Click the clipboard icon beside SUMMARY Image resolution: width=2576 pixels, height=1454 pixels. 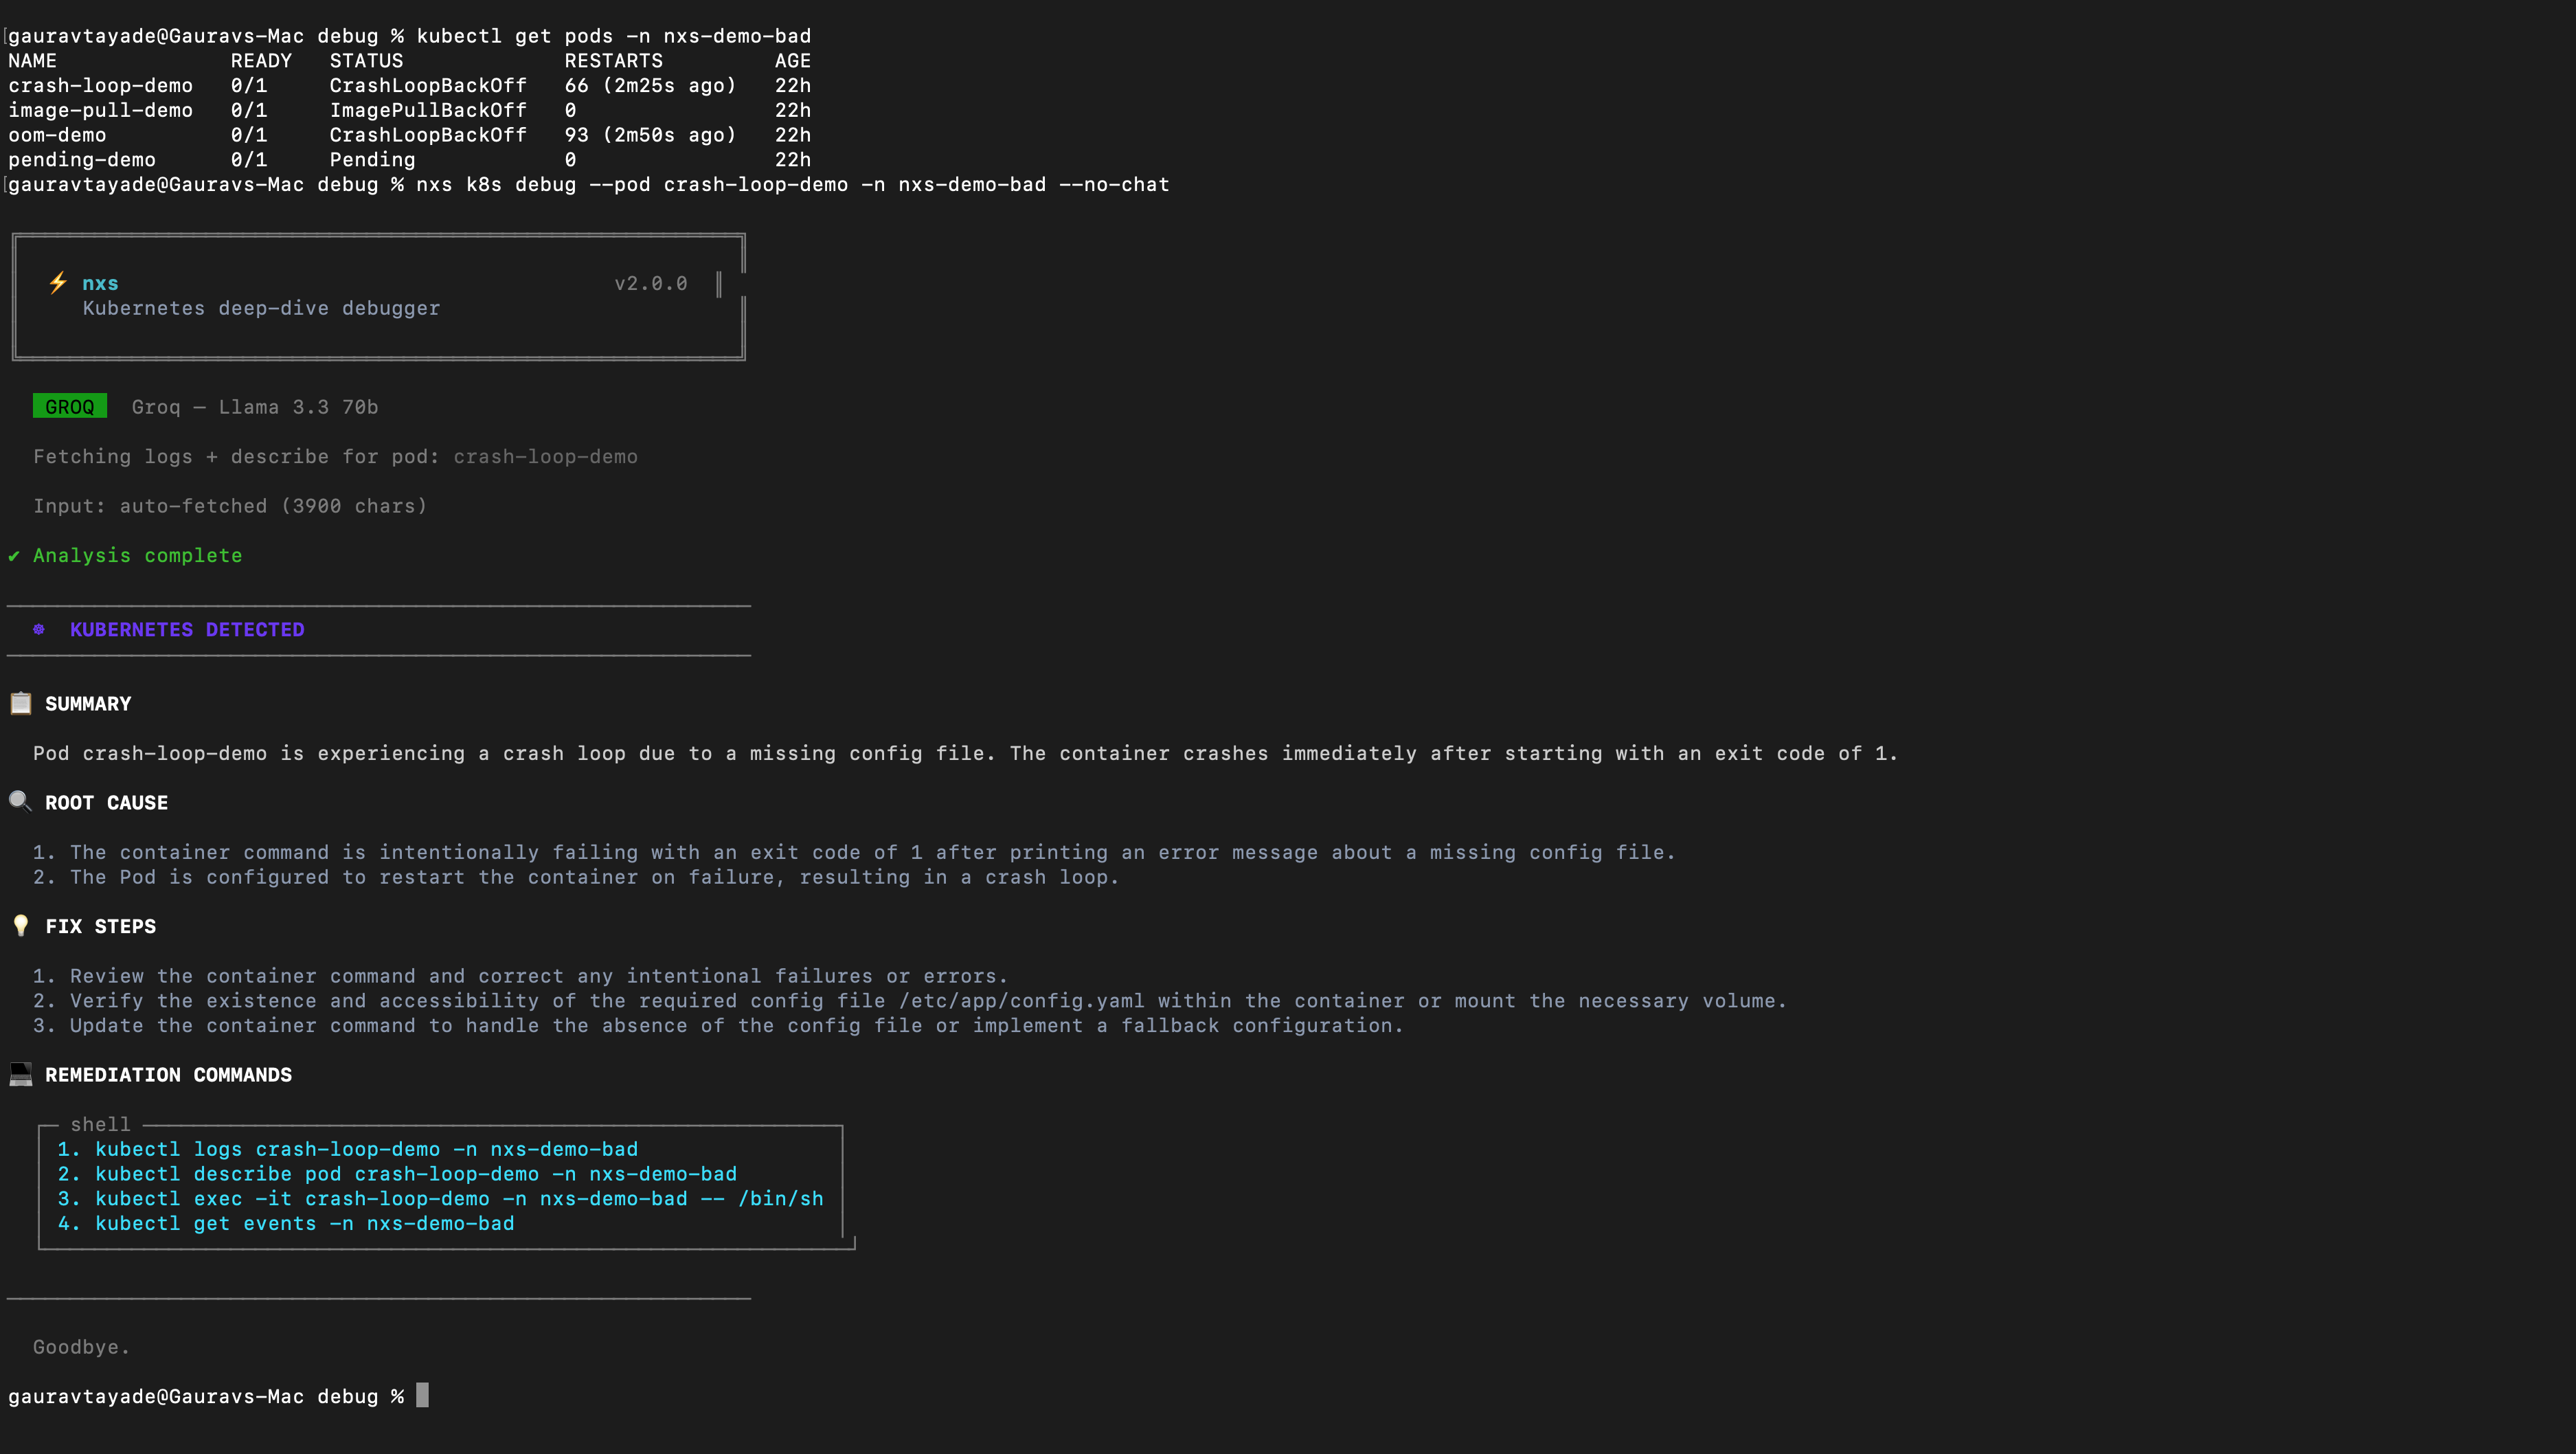point(21,703)
